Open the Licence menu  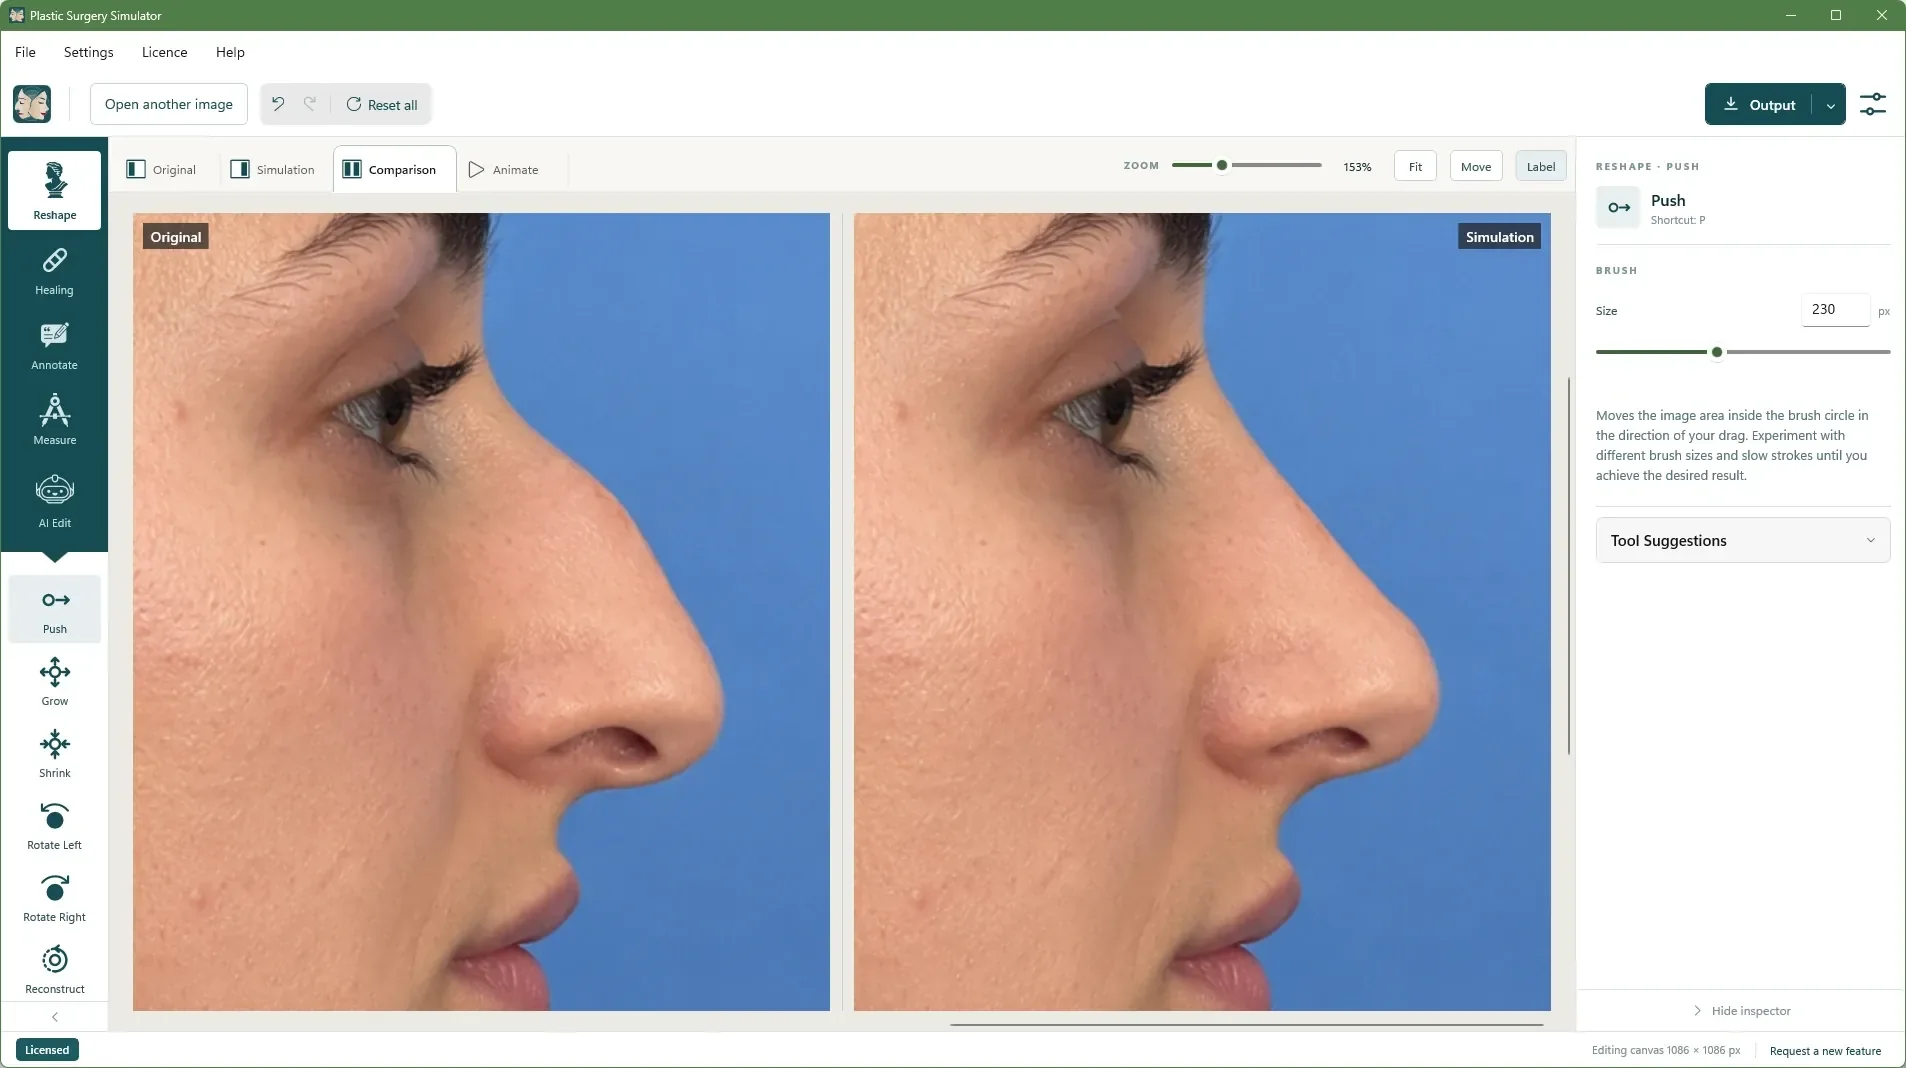click(164, 52)
